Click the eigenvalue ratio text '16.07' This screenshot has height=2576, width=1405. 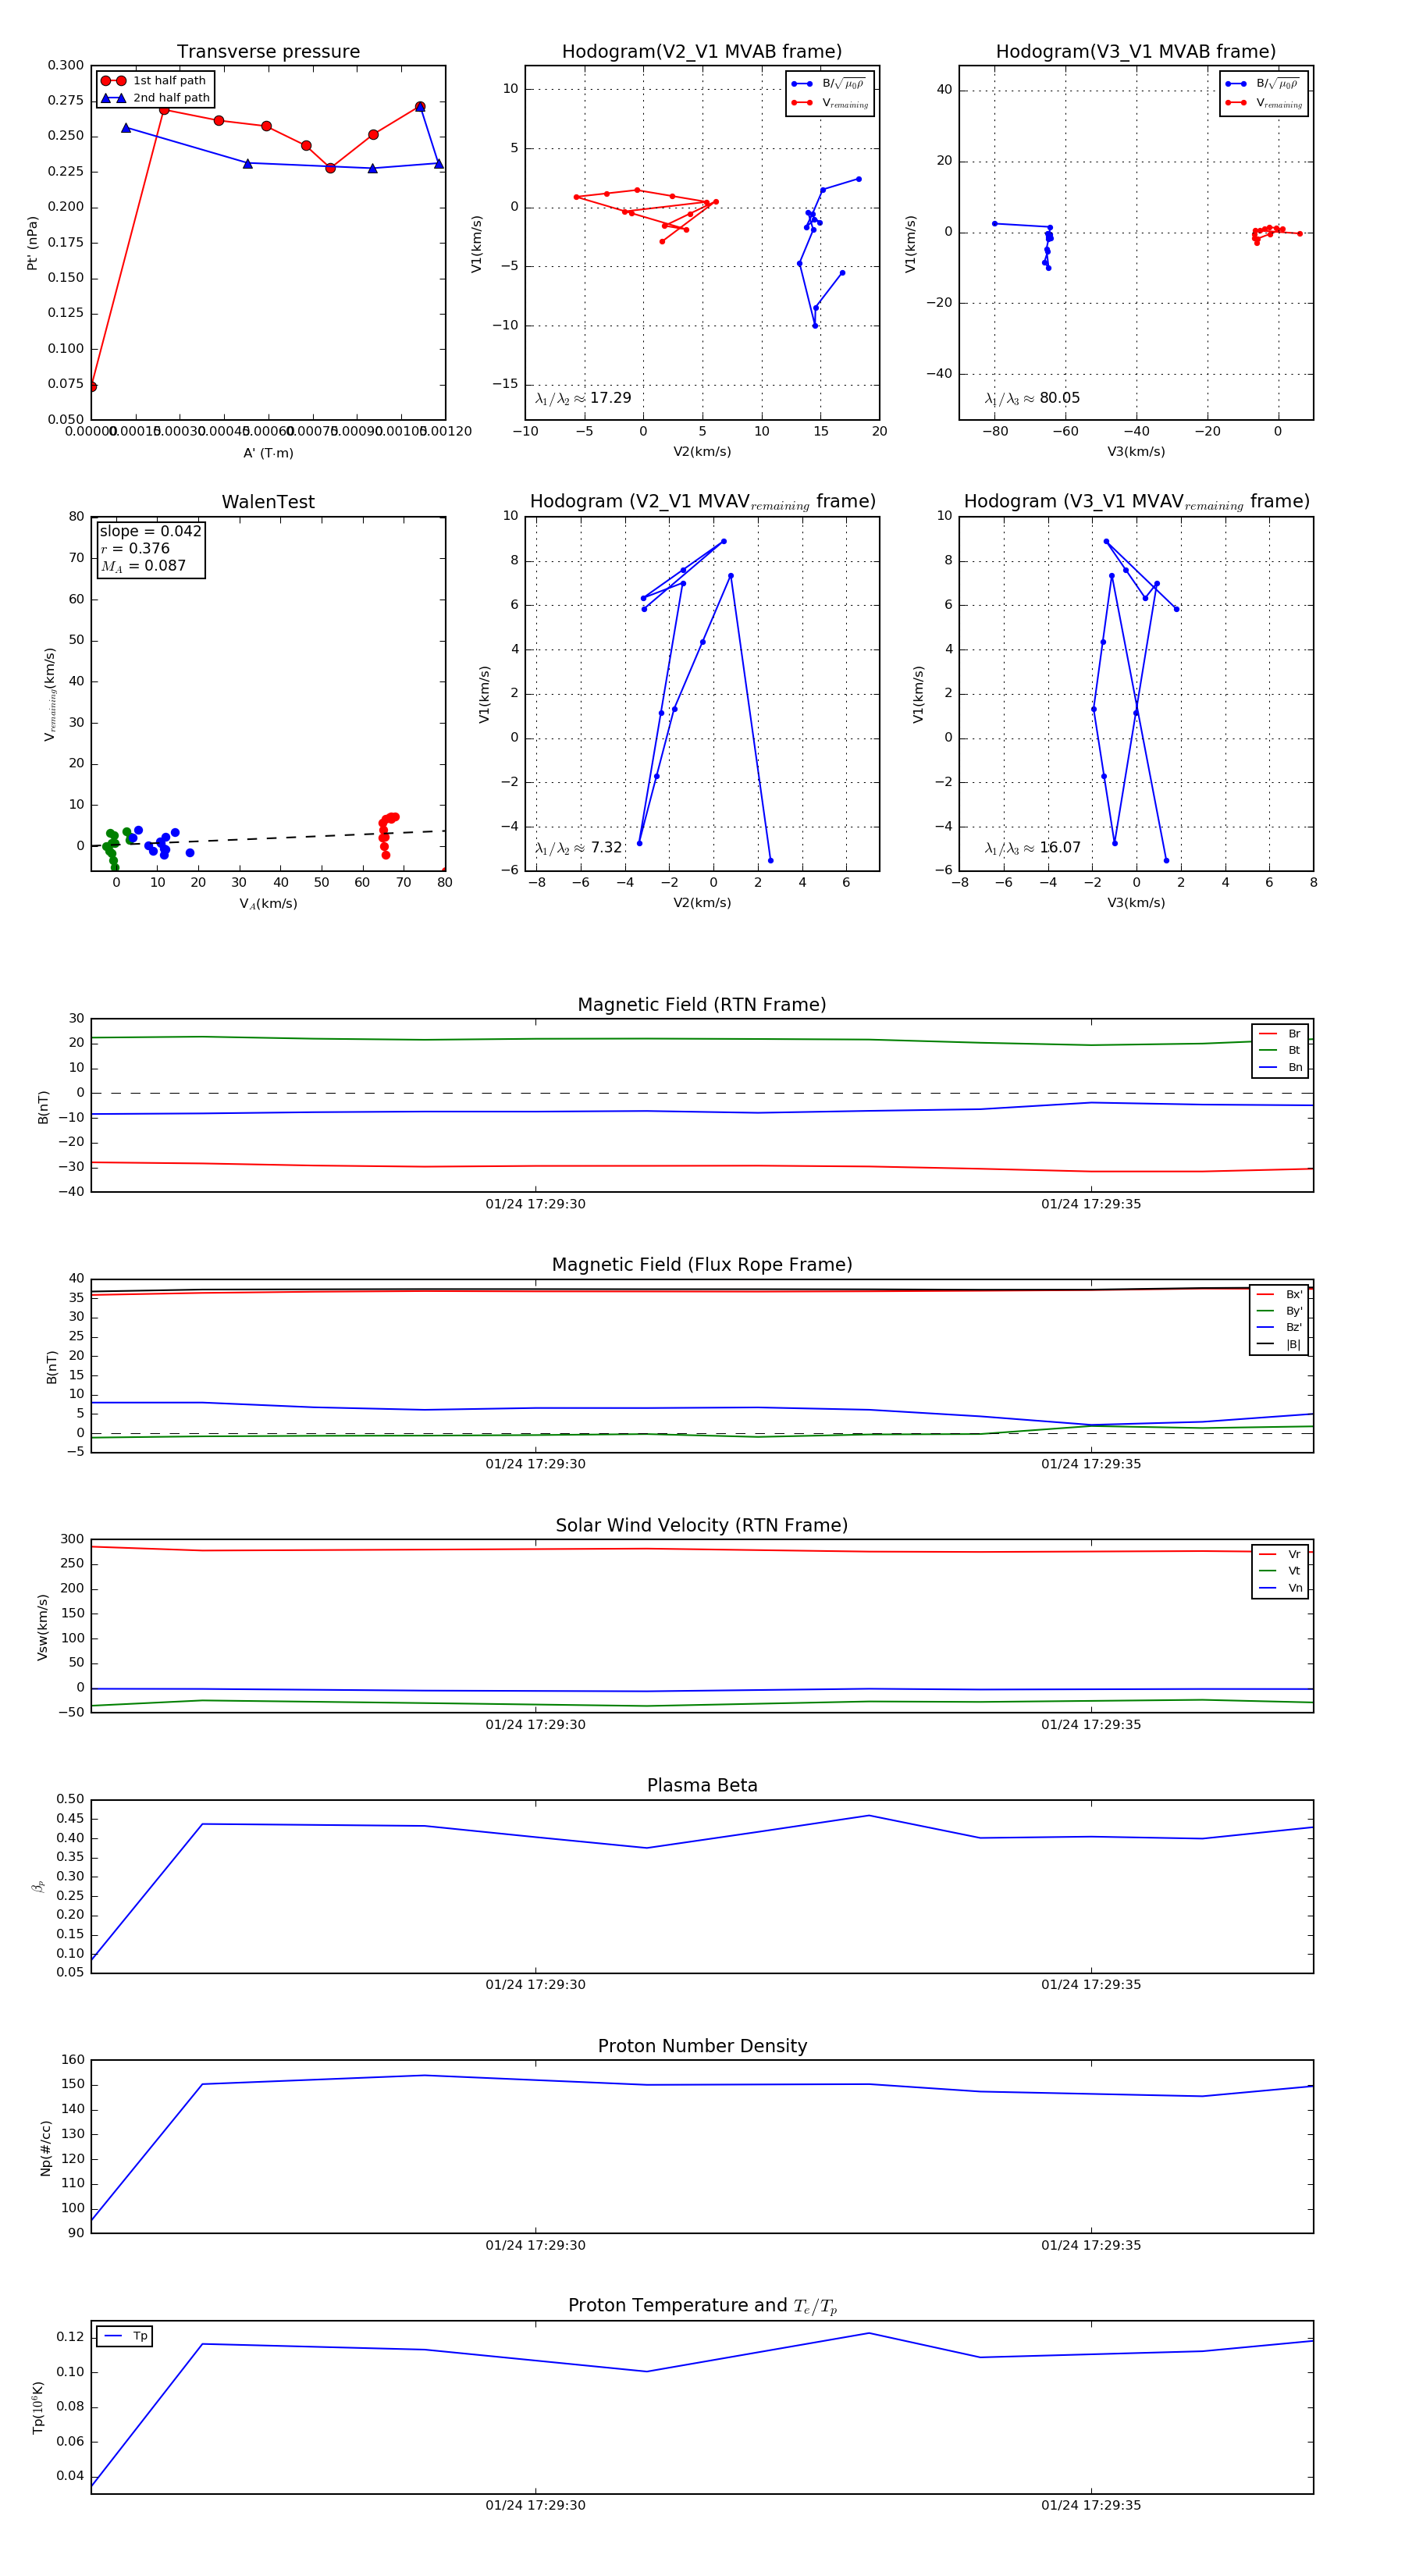[x=1060, y=848]
